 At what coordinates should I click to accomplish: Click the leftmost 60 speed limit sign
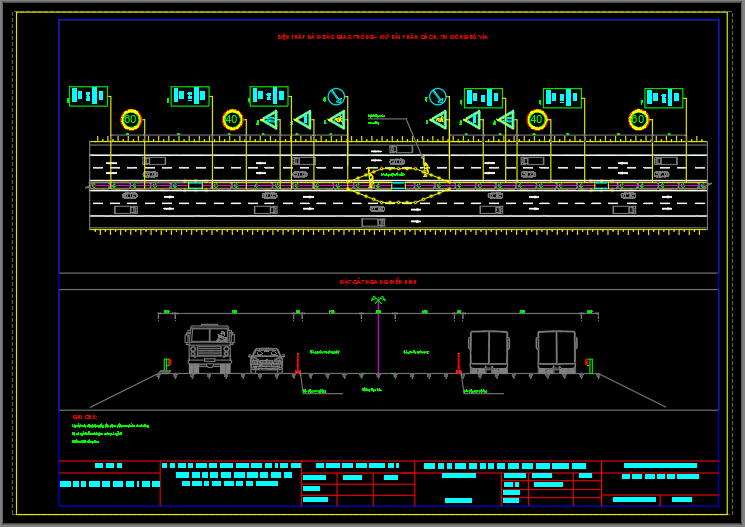[x=130, y=120]
